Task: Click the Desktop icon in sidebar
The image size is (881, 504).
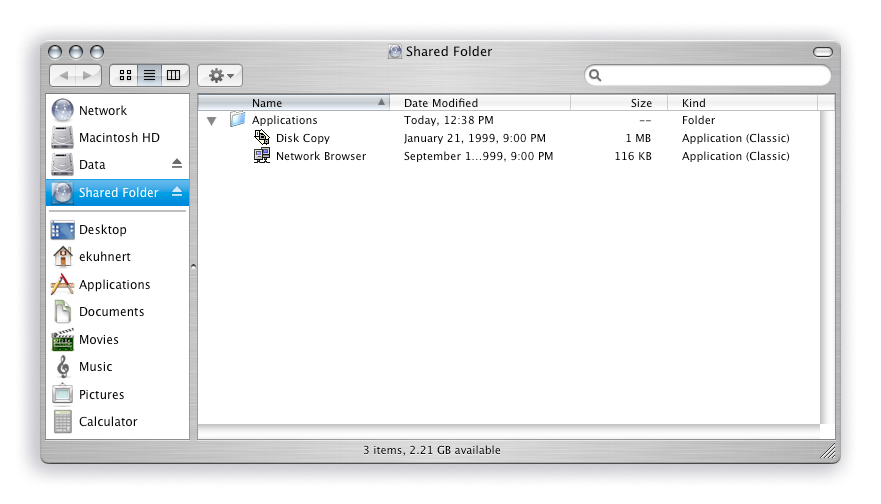Action: point(62,230)
